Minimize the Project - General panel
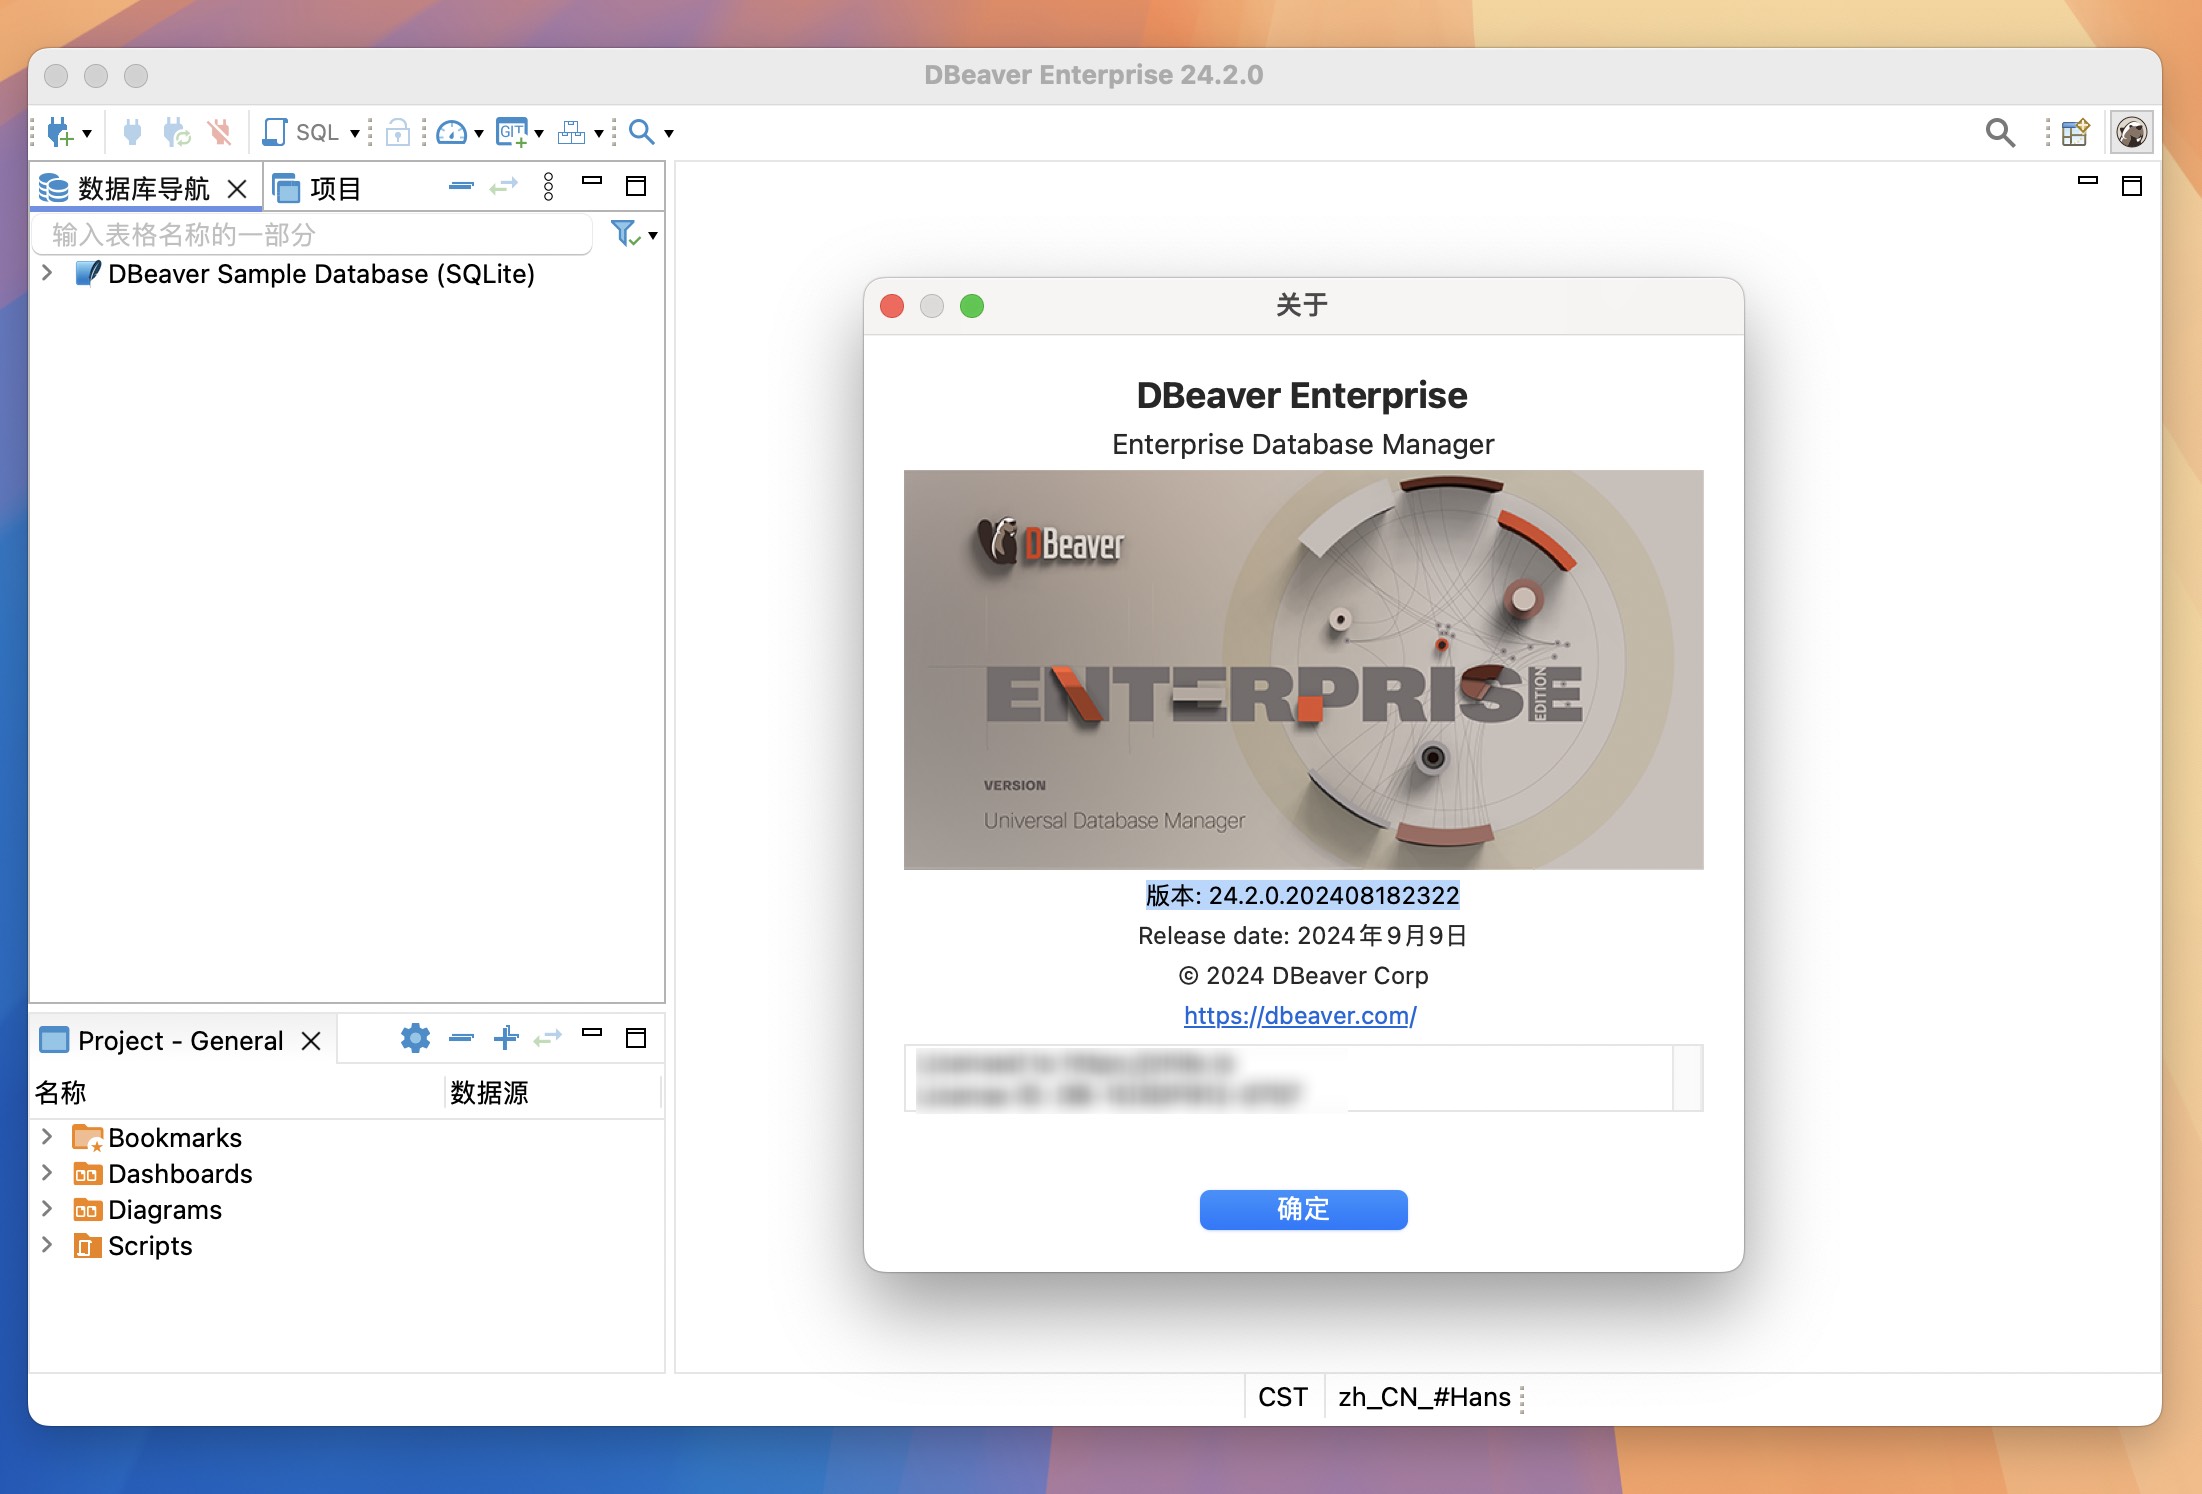Screen dimensions: 2202x1494 [592, 1033]
